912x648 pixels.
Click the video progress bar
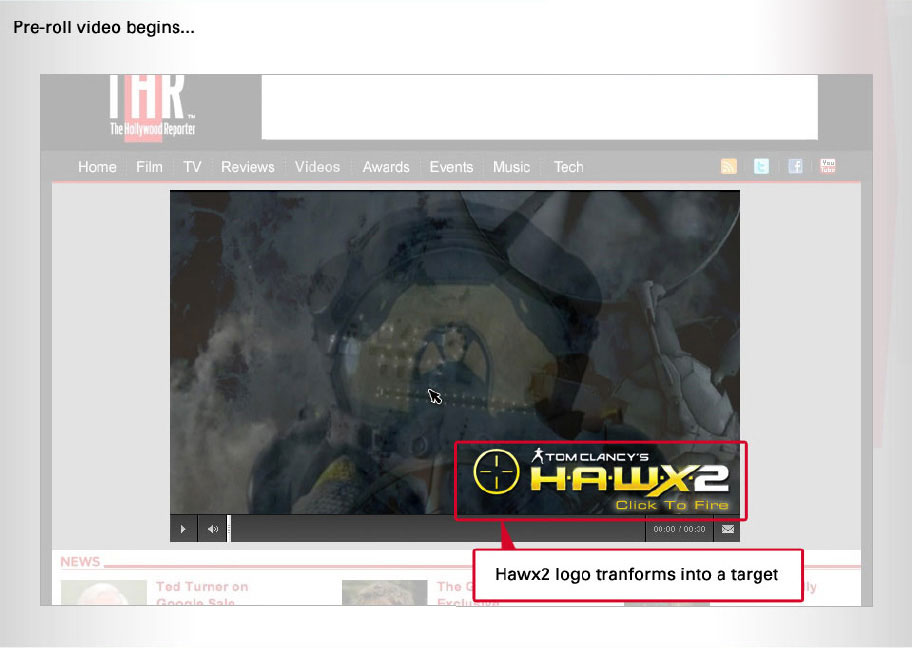[437, 529]
